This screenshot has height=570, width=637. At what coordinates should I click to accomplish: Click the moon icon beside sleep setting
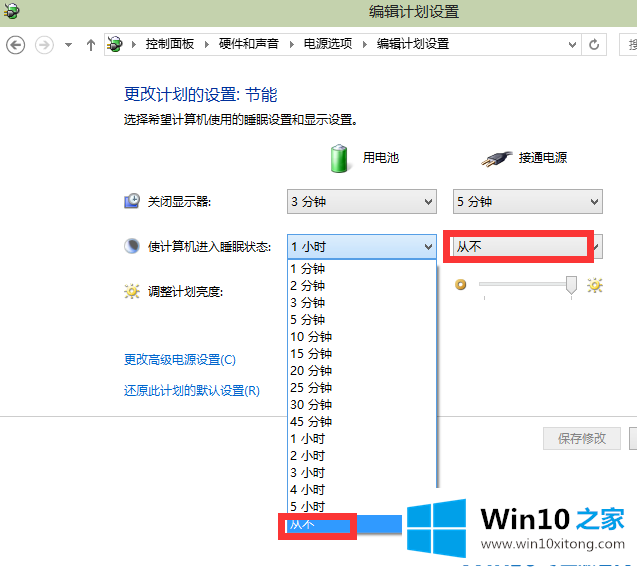[132, 246]
